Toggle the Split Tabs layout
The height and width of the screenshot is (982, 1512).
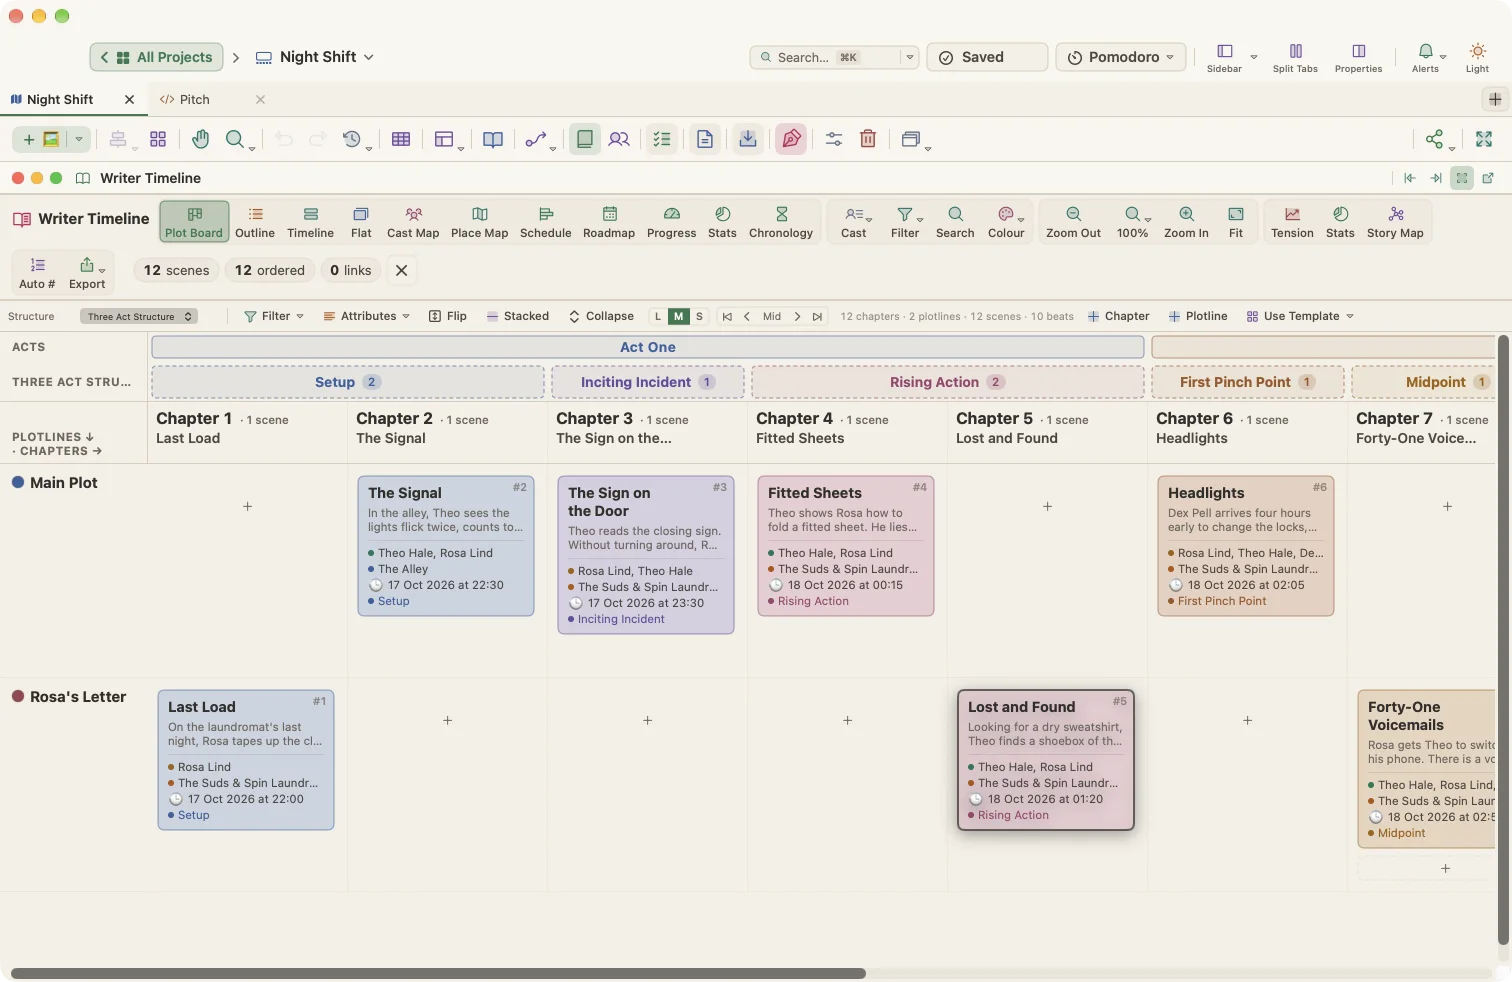point(1295,58)
